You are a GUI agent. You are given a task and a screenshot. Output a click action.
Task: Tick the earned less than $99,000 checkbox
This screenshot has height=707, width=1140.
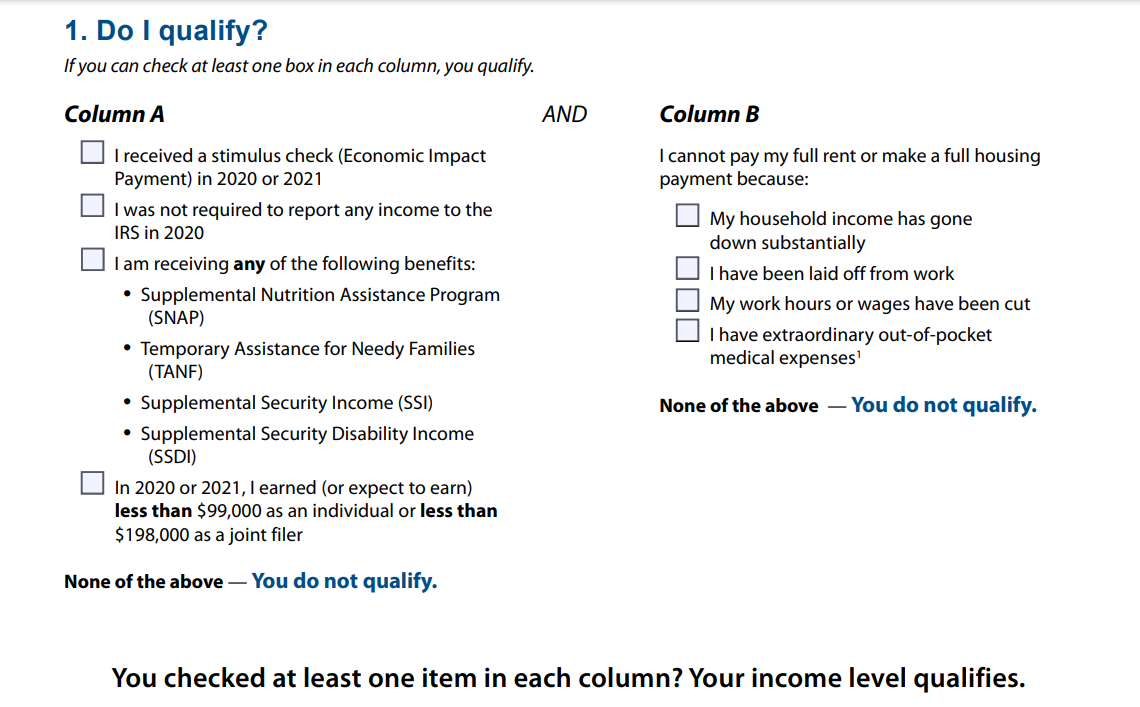click(x=92, y=483)
